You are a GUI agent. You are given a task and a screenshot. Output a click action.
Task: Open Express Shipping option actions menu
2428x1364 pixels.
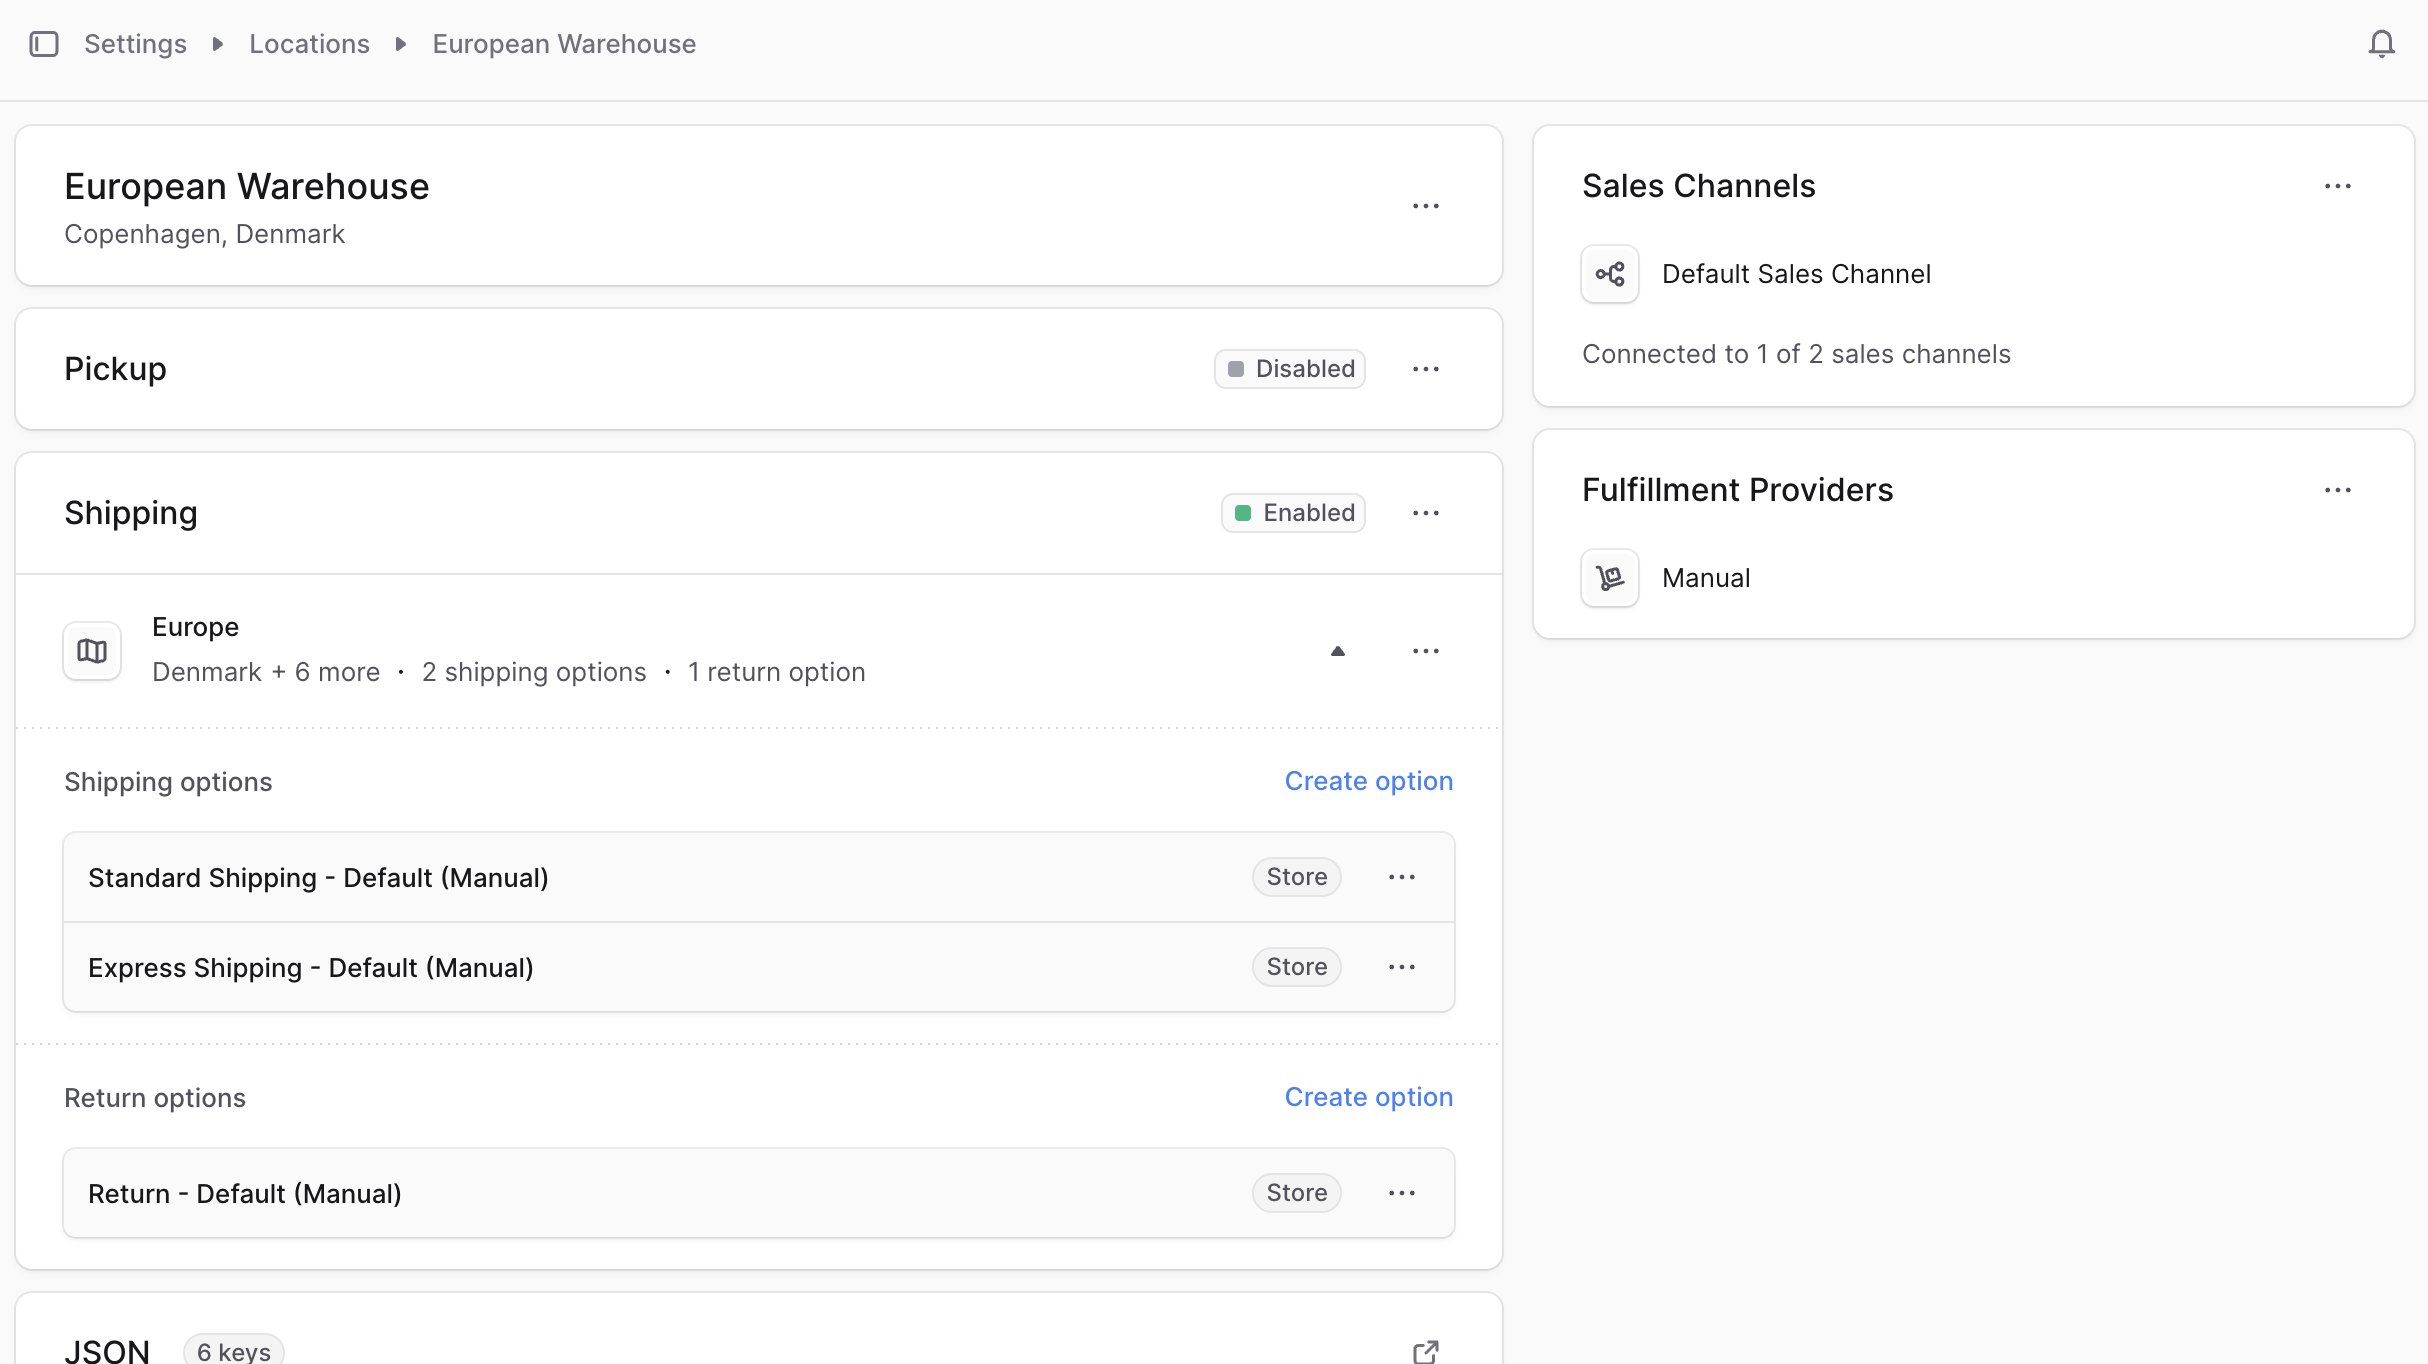click(1401, 967)
